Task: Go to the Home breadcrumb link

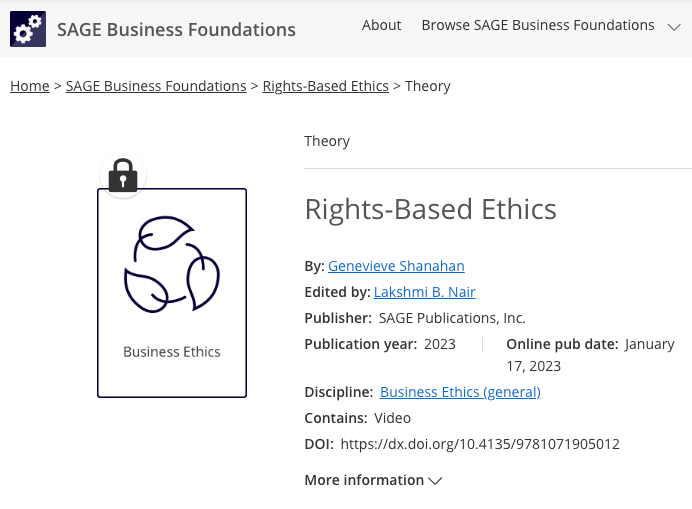Action: point(30,86)
